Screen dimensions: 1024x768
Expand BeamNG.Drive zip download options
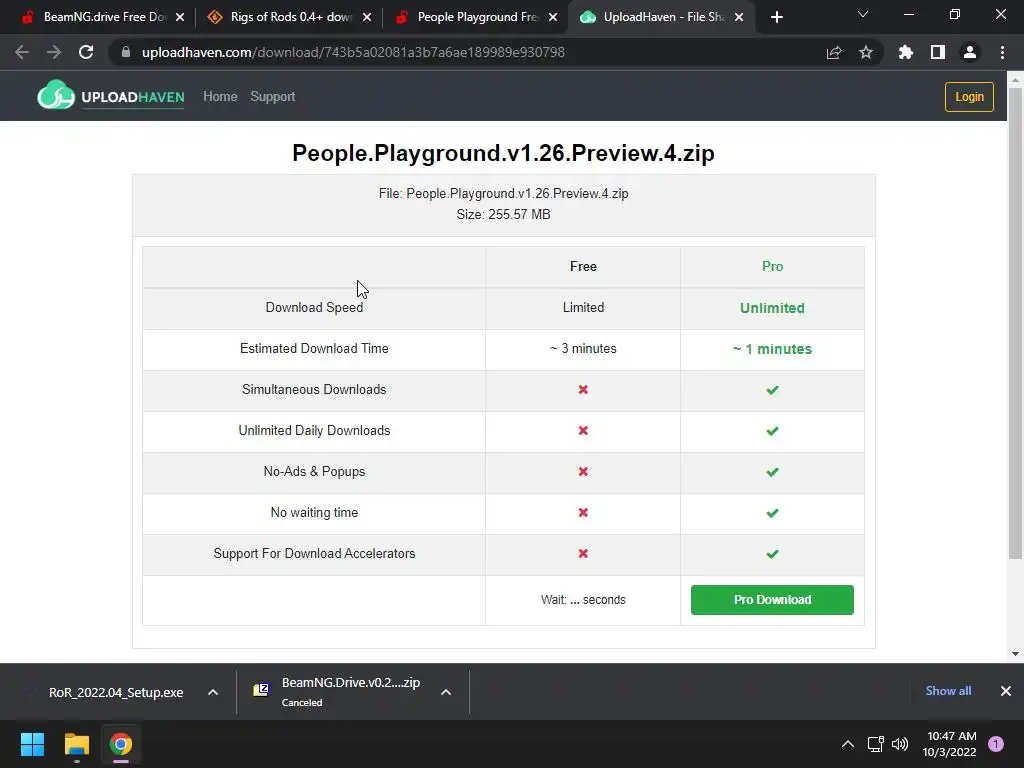point(446,692)
